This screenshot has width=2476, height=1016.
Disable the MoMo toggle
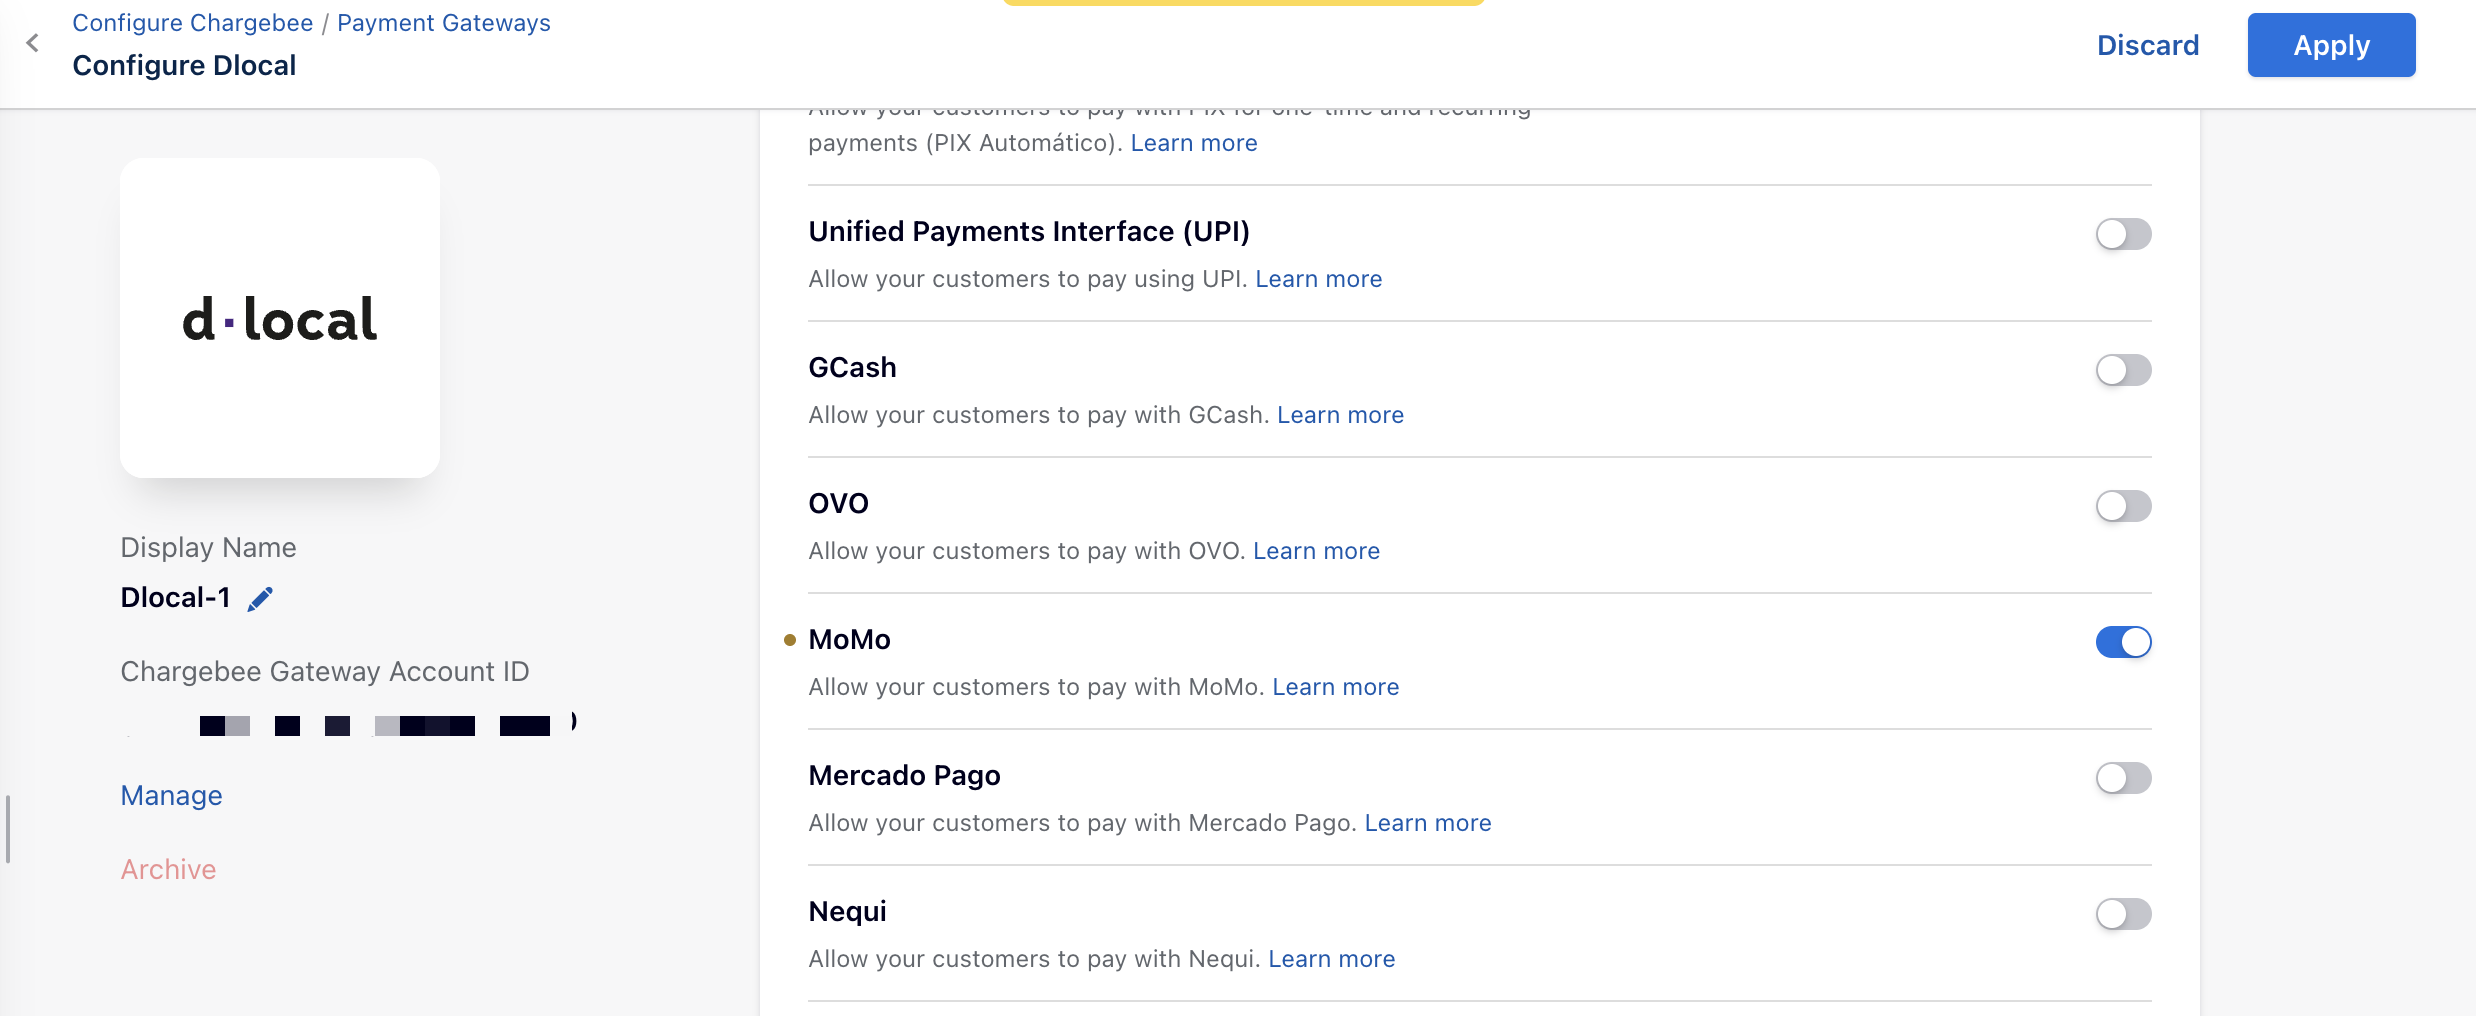2123,642
